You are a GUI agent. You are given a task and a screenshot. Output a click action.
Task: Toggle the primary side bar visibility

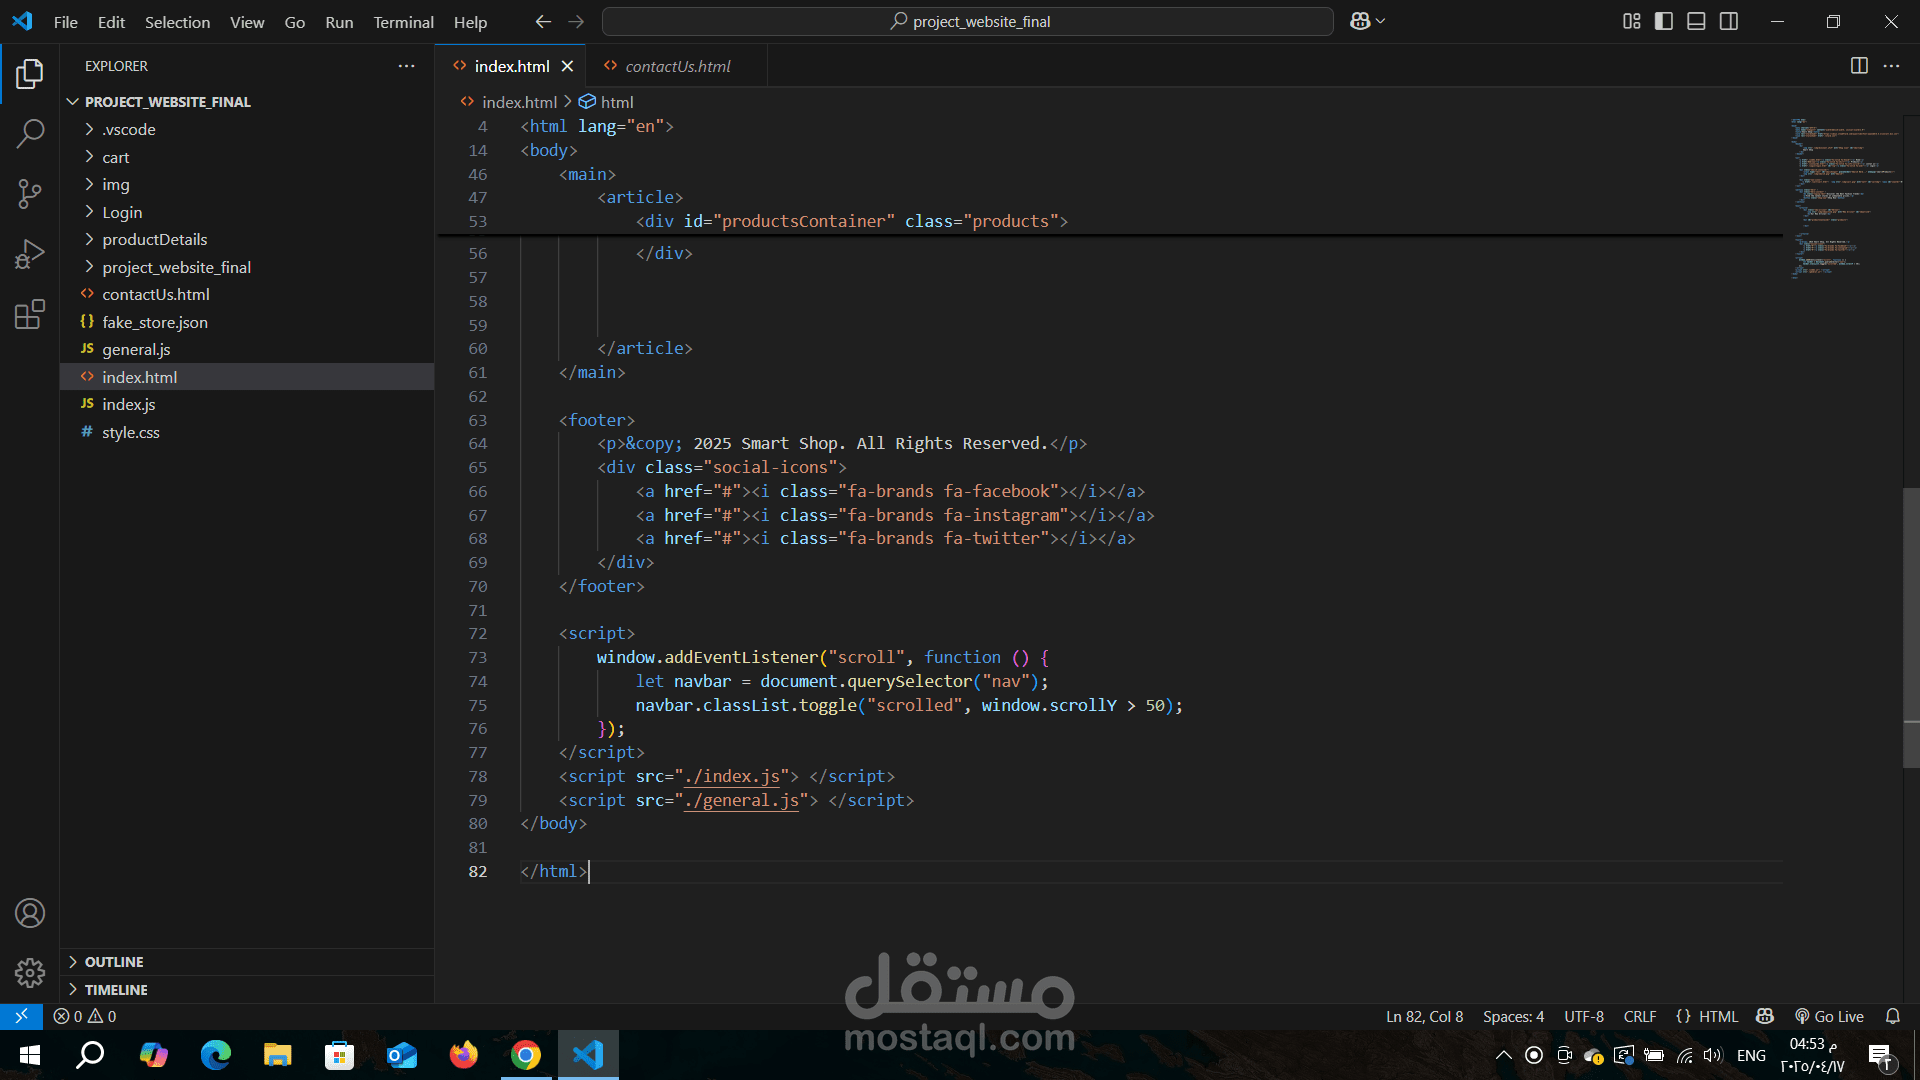point(1664,21)
